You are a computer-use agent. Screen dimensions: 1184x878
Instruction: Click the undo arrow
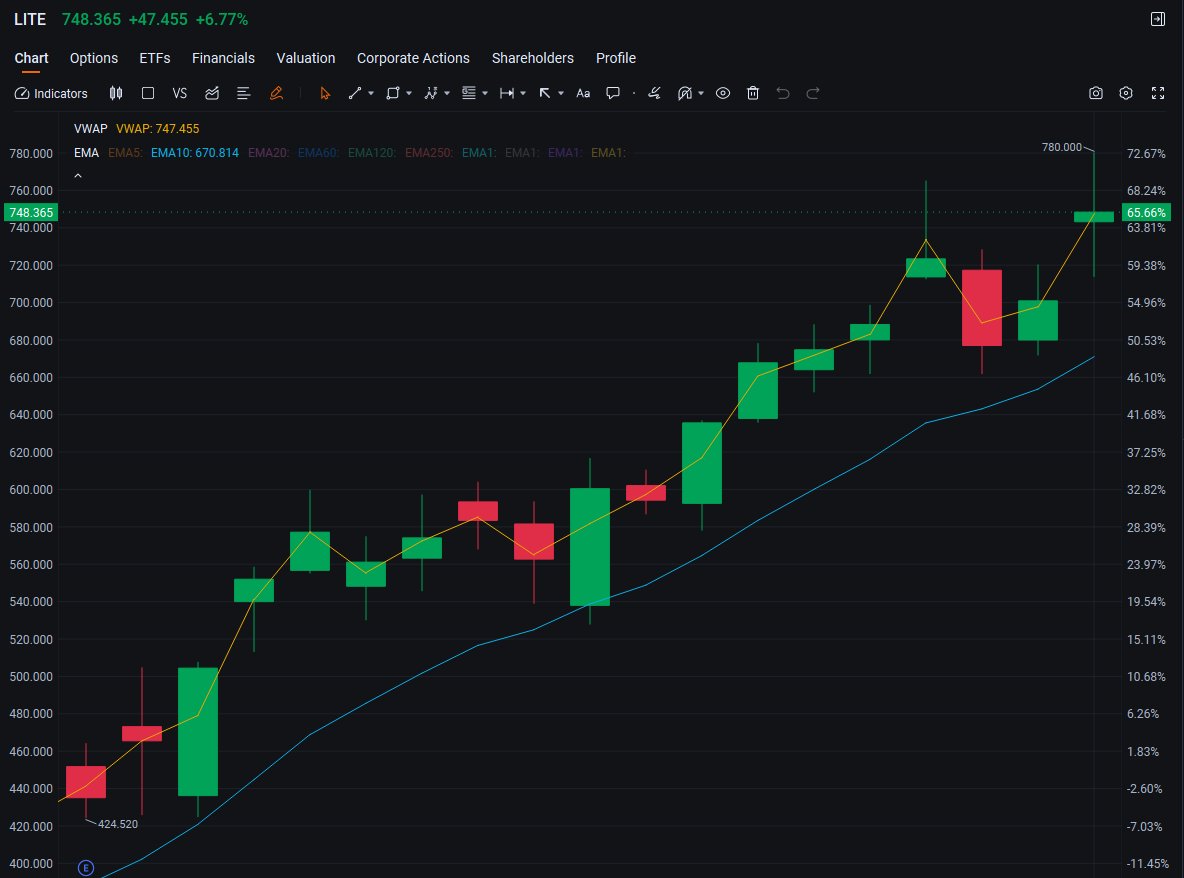(x=783, y=94)
